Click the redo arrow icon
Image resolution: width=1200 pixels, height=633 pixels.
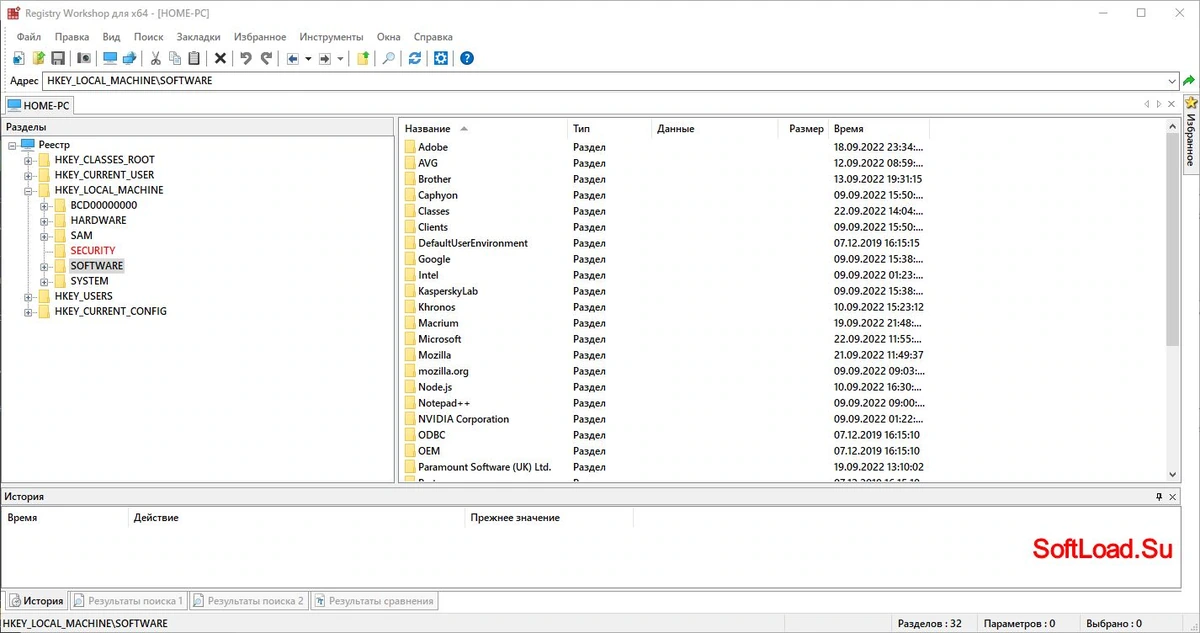(x=265, y=58)
